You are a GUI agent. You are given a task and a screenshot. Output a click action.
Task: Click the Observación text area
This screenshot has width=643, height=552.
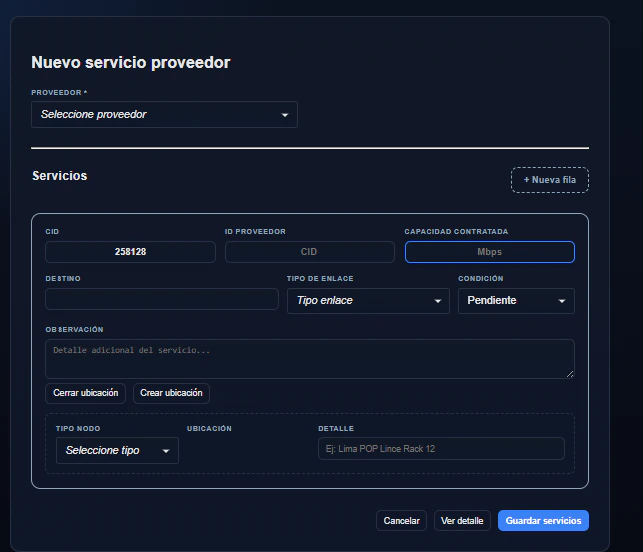pos(310,358)
